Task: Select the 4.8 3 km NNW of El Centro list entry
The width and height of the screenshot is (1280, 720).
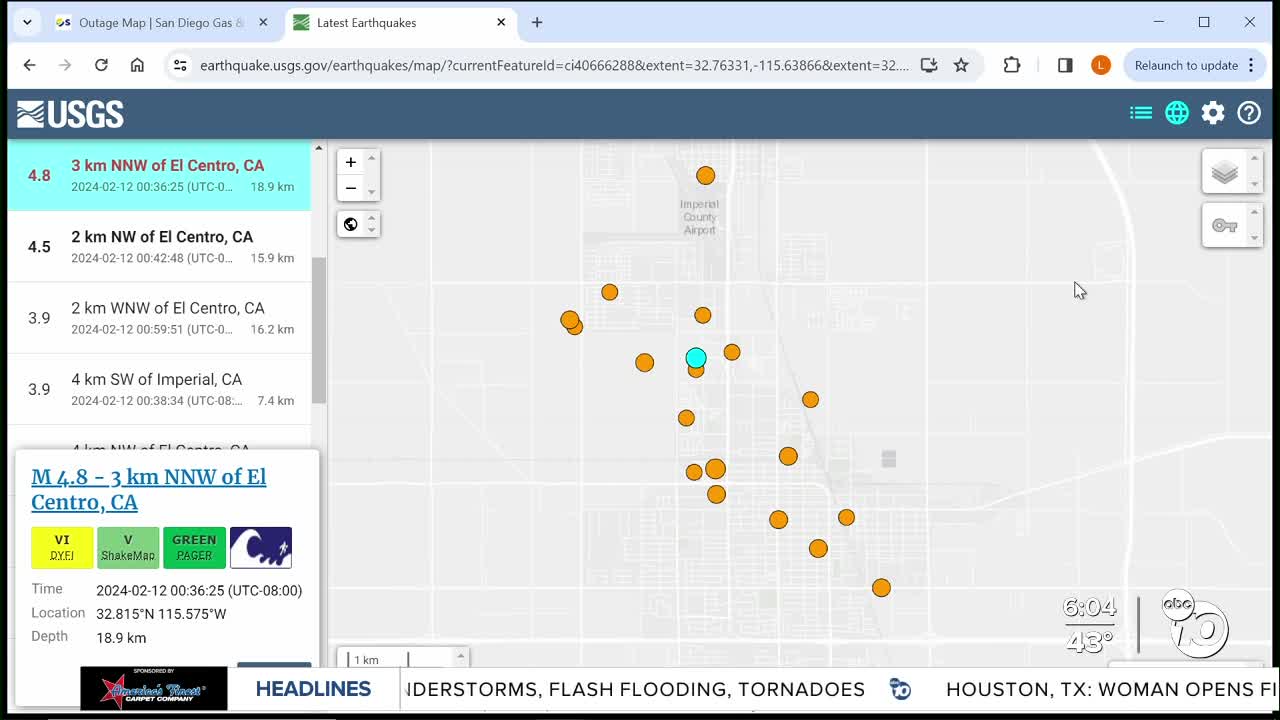Action: [x=159, y=175]
